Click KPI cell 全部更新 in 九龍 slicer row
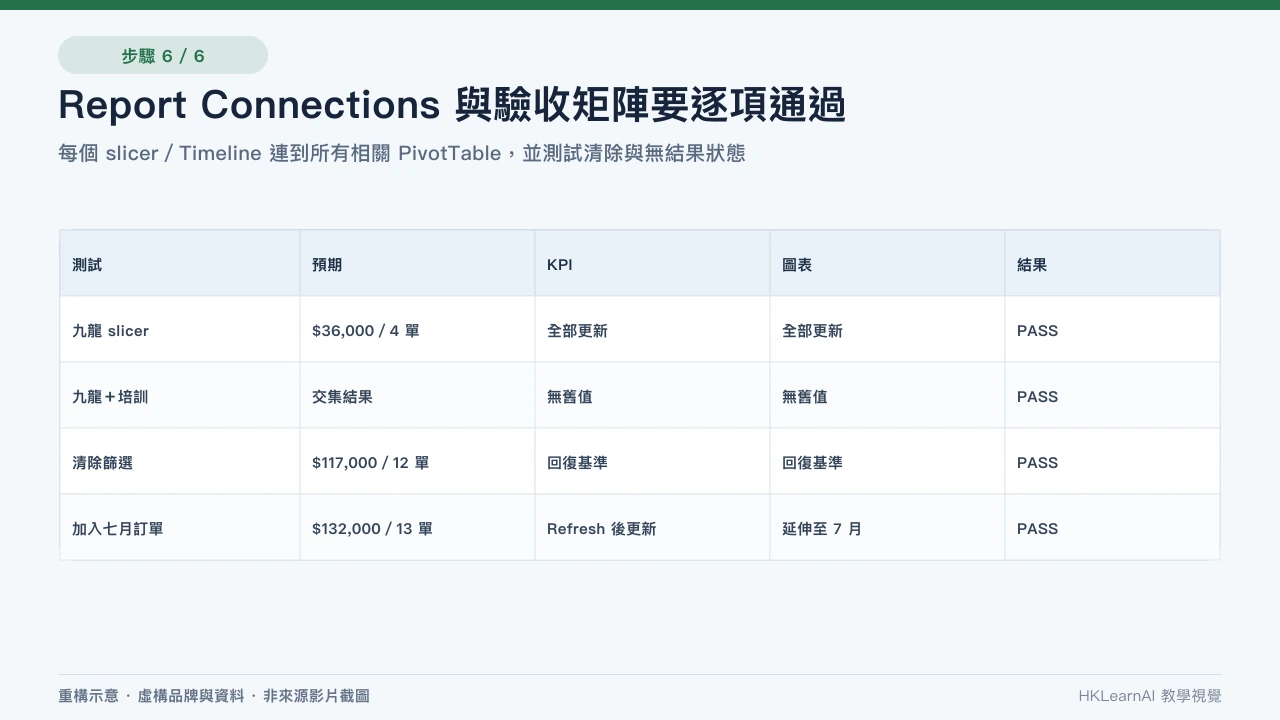1280x720 pixels. 652,330
